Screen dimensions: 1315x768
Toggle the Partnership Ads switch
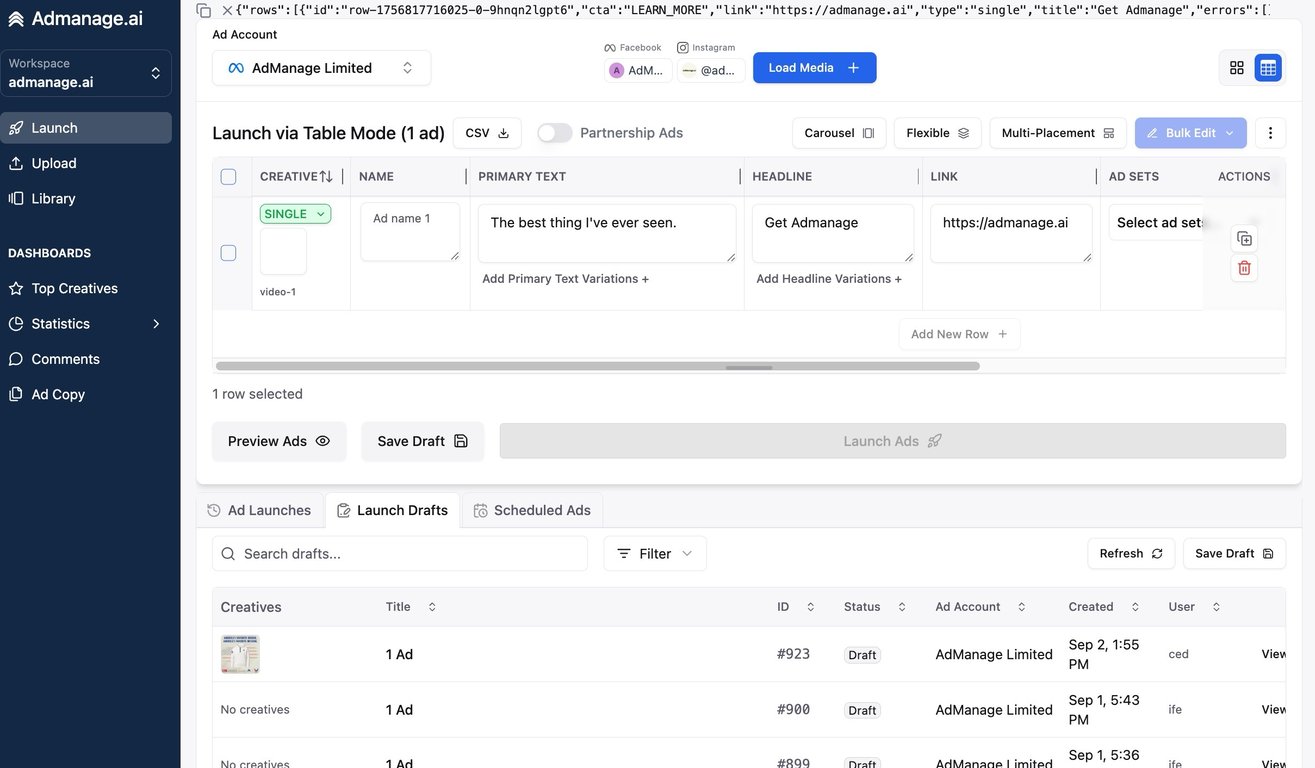(x=555, y=133)
